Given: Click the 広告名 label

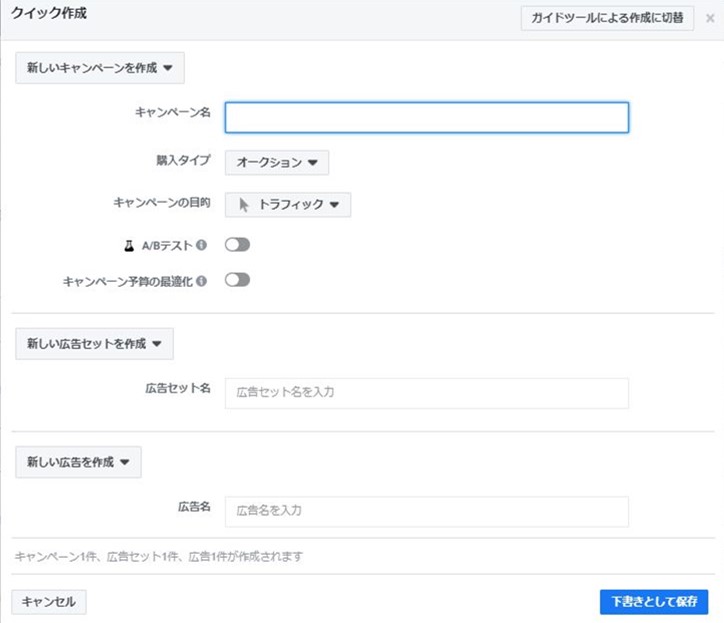Looking at the screenshot, I should (194, 507).
